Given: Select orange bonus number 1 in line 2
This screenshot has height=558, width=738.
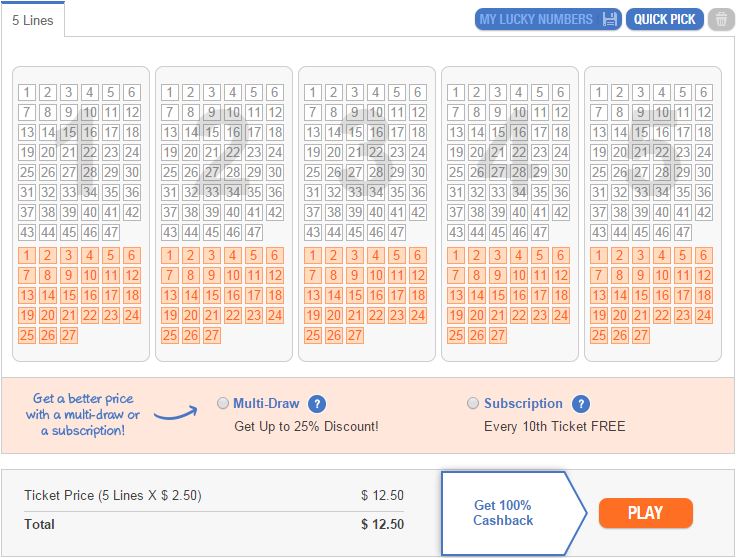Looking at the screenshot, I should coord(170,255).
